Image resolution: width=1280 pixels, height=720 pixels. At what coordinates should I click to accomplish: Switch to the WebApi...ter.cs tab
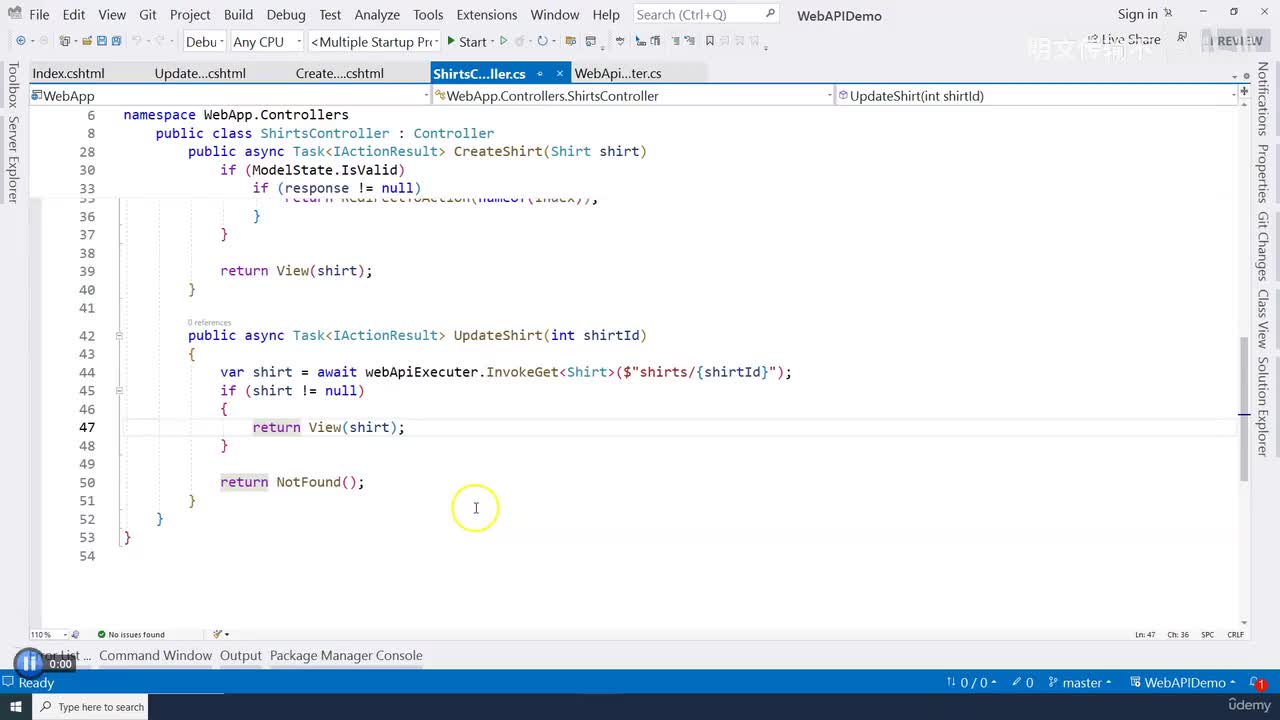point(618,73)
